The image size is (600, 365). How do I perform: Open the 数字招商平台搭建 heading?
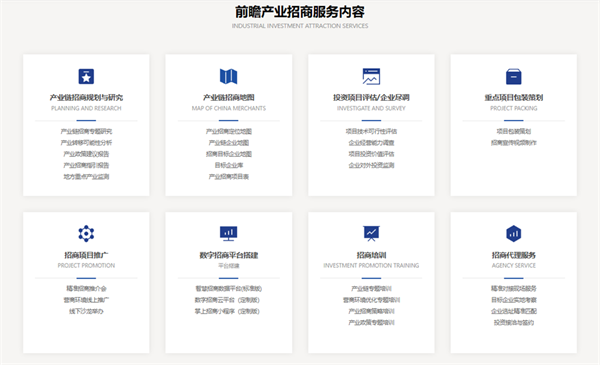(228, 255)
